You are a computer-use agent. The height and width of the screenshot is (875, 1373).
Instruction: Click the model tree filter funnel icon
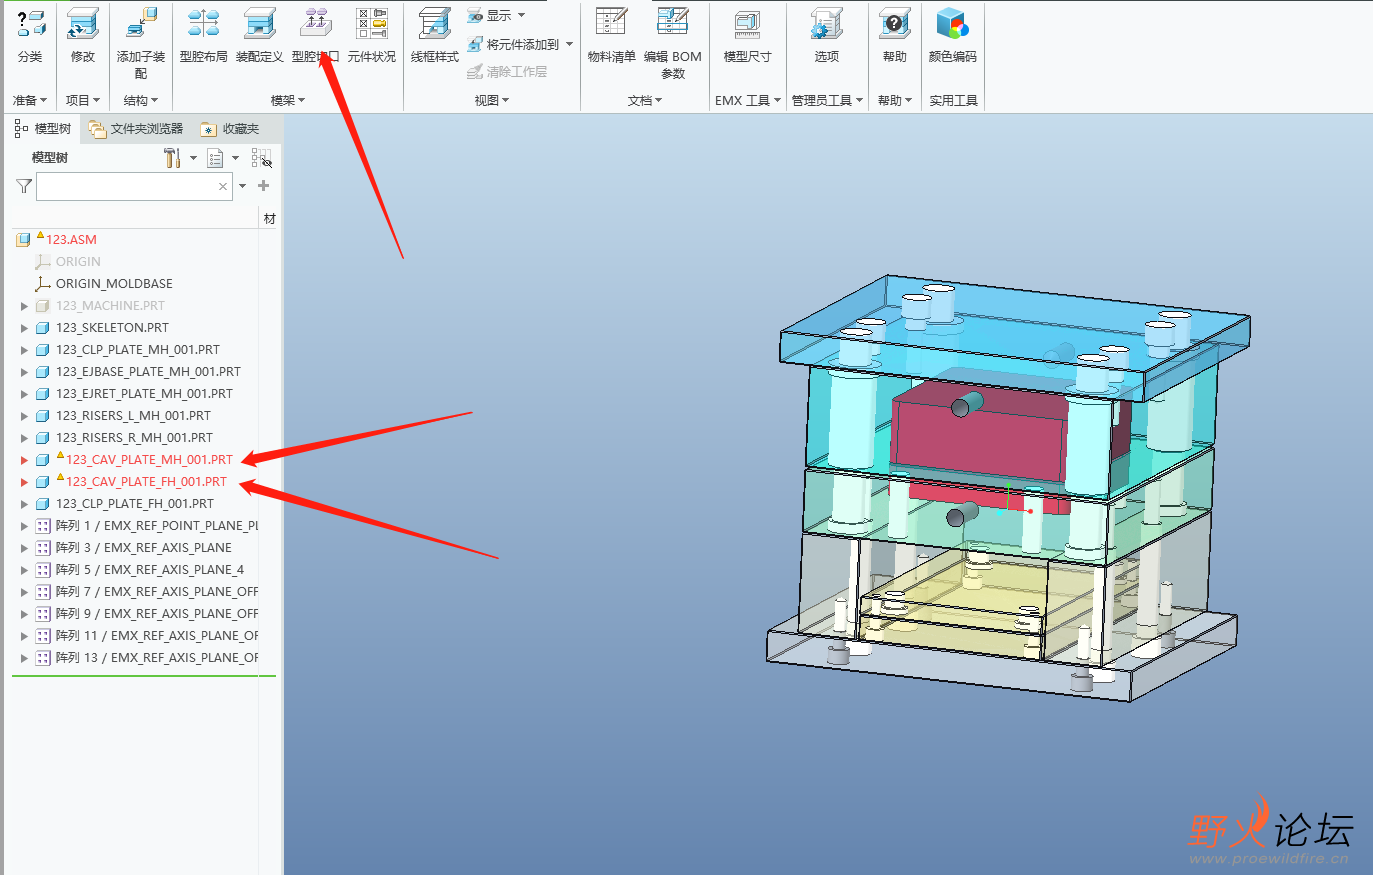coord(24,186)
